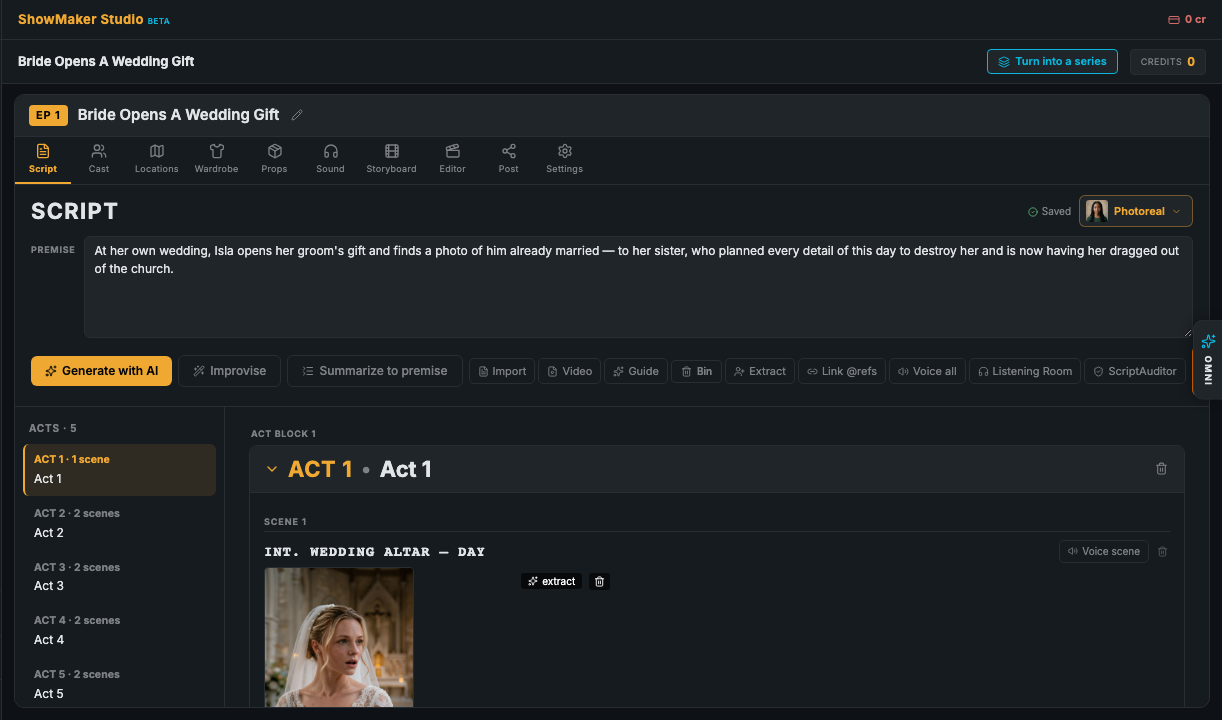The width and height of the screenshot is (1222, 720).
Task: Open the Listening Room
Action: (x=1024, y=371)
